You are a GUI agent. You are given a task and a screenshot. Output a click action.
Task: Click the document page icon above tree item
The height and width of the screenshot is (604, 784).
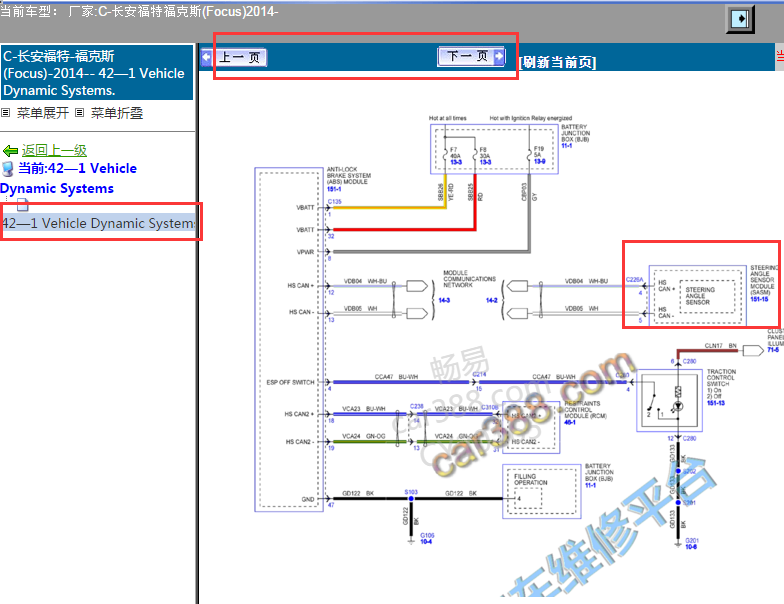22,204
